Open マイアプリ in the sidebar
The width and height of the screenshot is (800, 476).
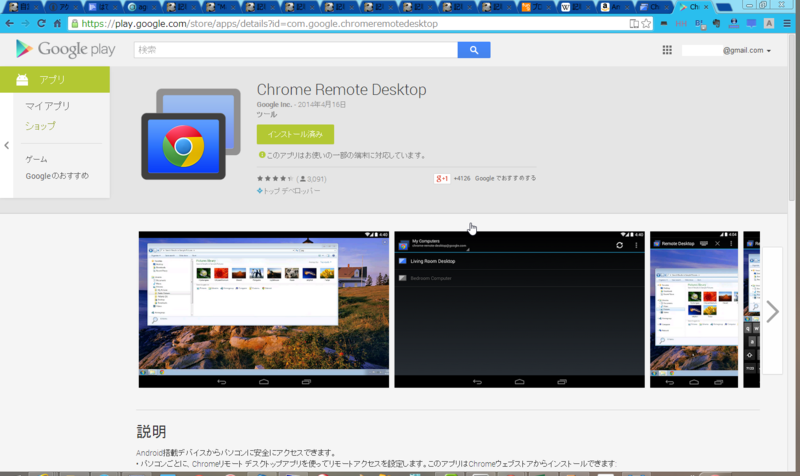[x=47, y=106]
